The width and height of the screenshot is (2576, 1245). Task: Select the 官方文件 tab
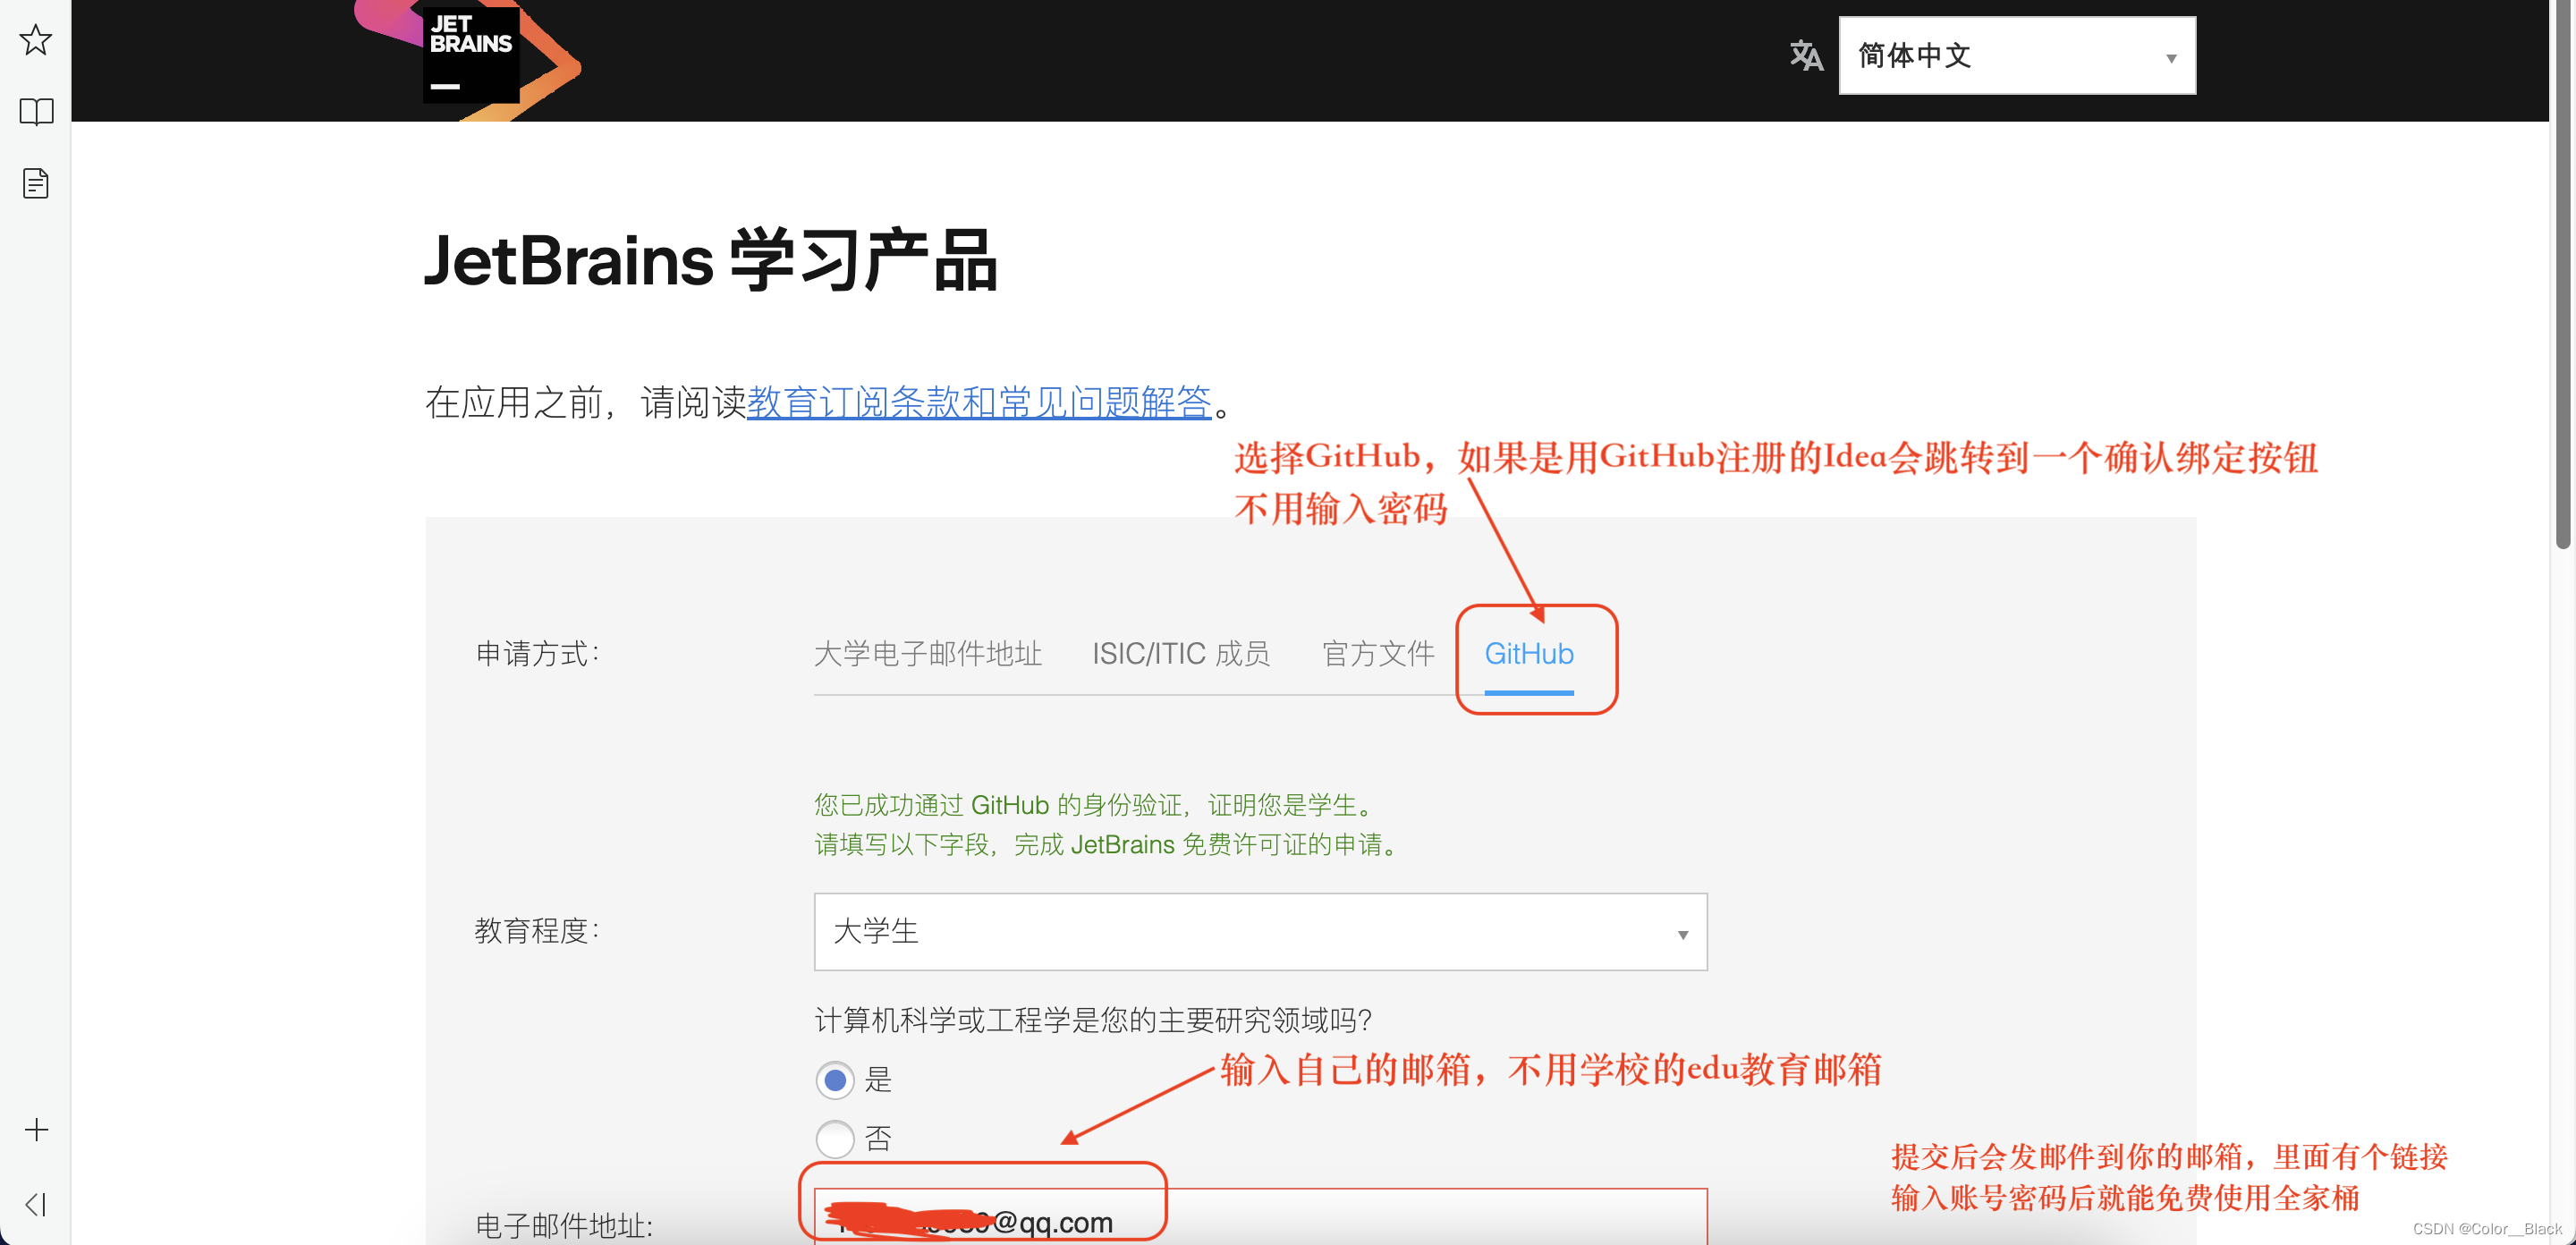pos(1378,654)
